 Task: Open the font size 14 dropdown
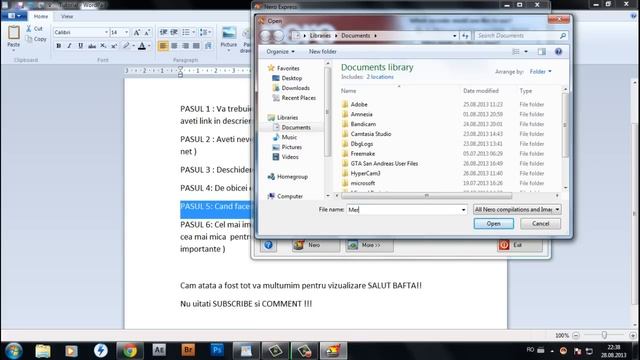pos(126,32)
